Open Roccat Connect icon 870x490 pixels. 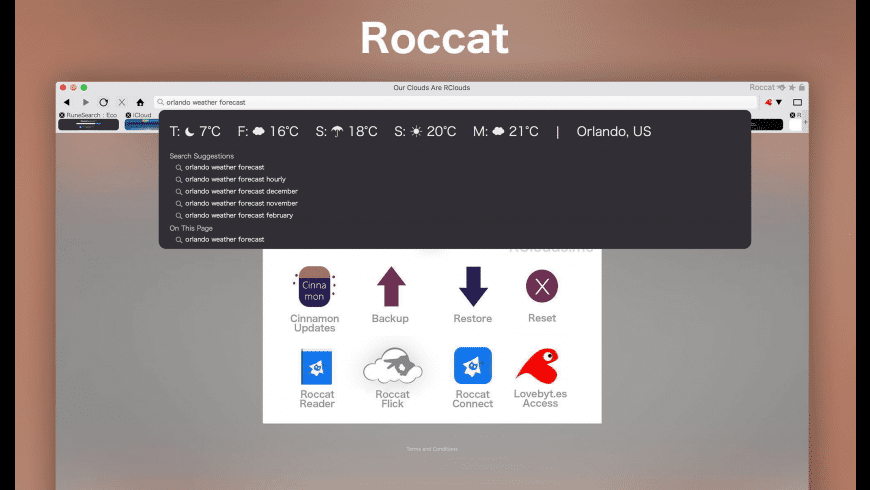coord(473,366)
